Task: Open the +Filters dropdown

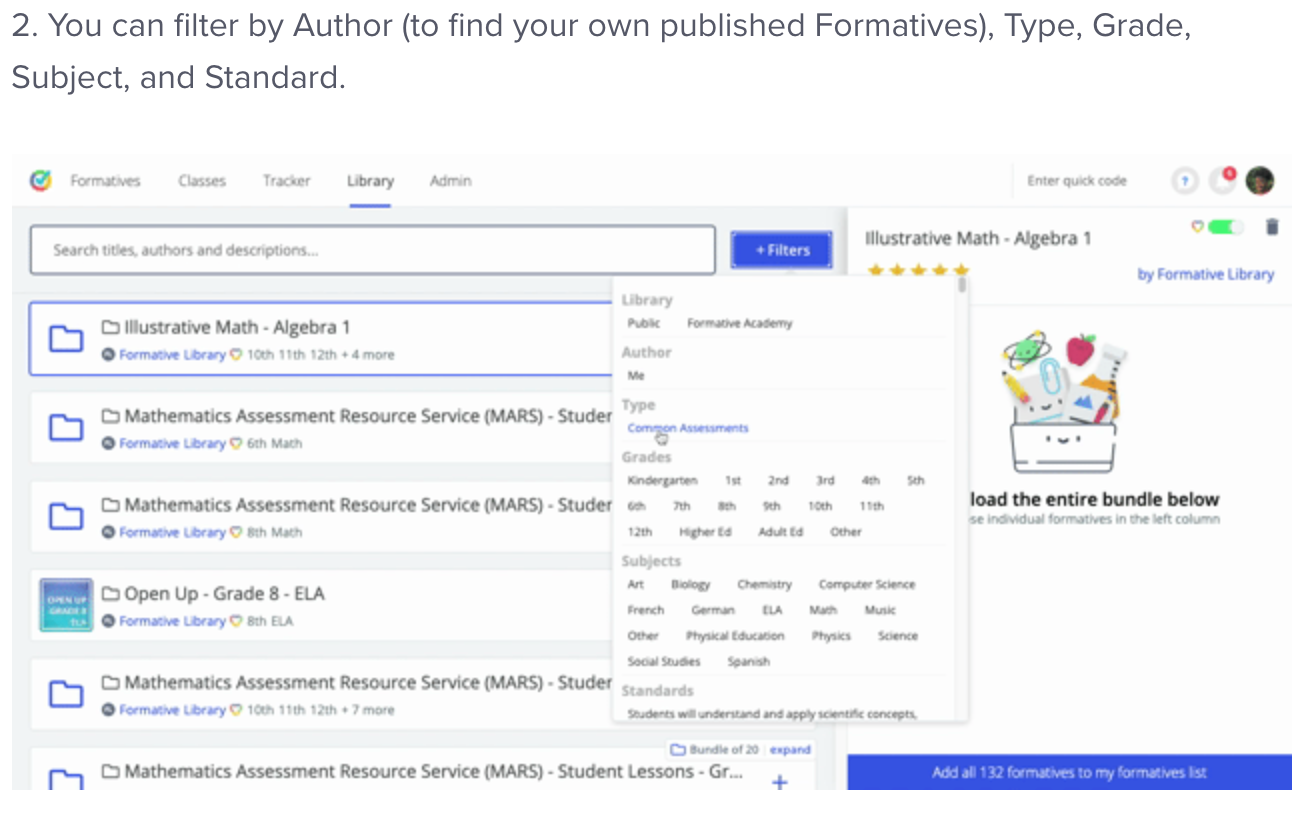Action: [781, 250]
